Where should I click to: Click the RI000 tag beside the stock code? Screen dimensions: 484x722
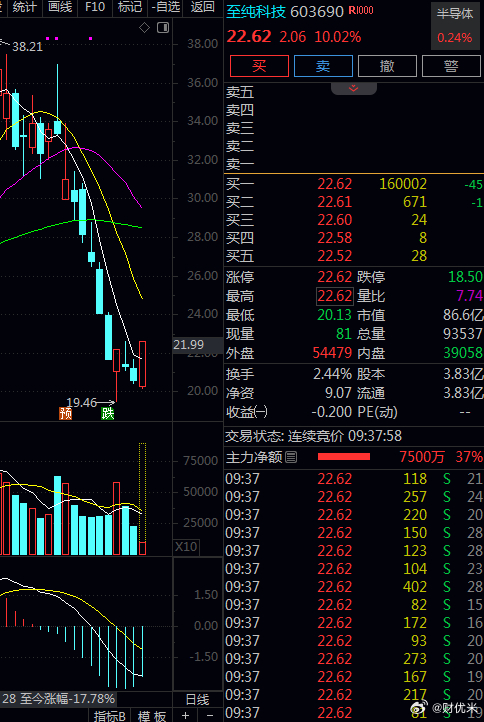(x=361, y=11)
